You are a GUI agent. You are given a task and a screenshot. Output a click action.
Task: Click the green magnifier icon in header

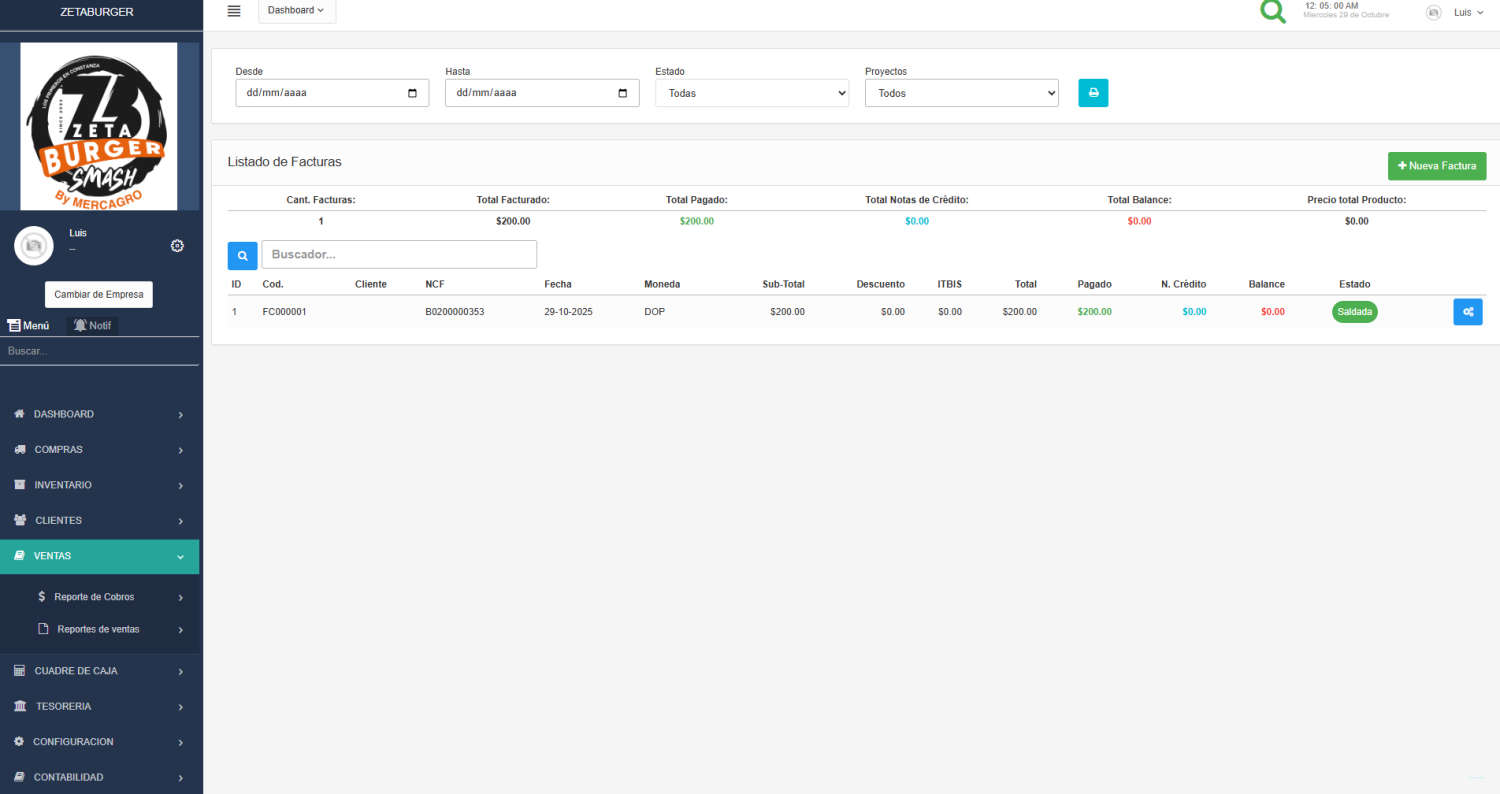[x=1273, y=11]
